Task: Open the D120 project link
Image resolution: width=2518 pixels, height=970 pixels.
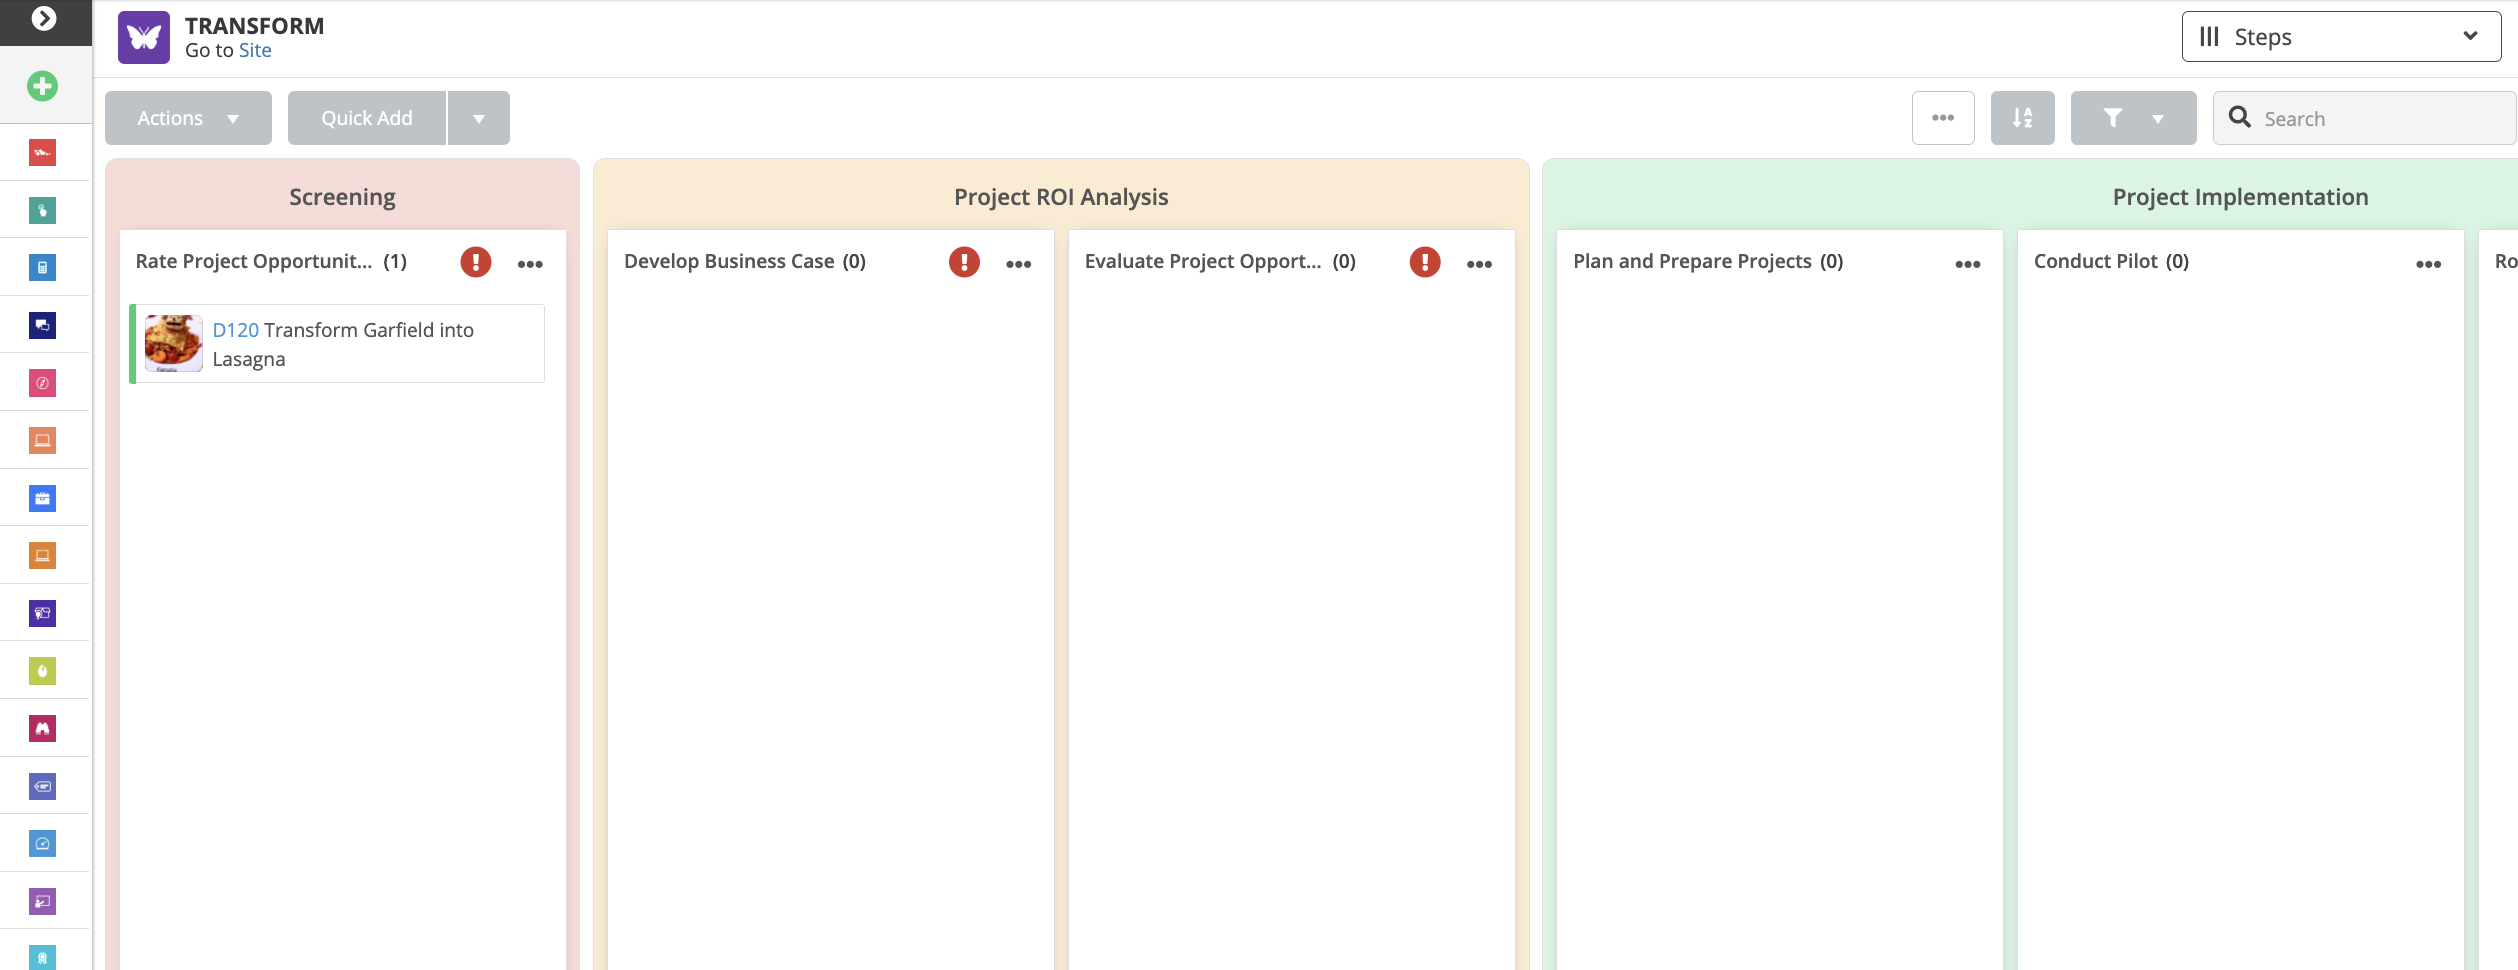Action: click(235, 330)
